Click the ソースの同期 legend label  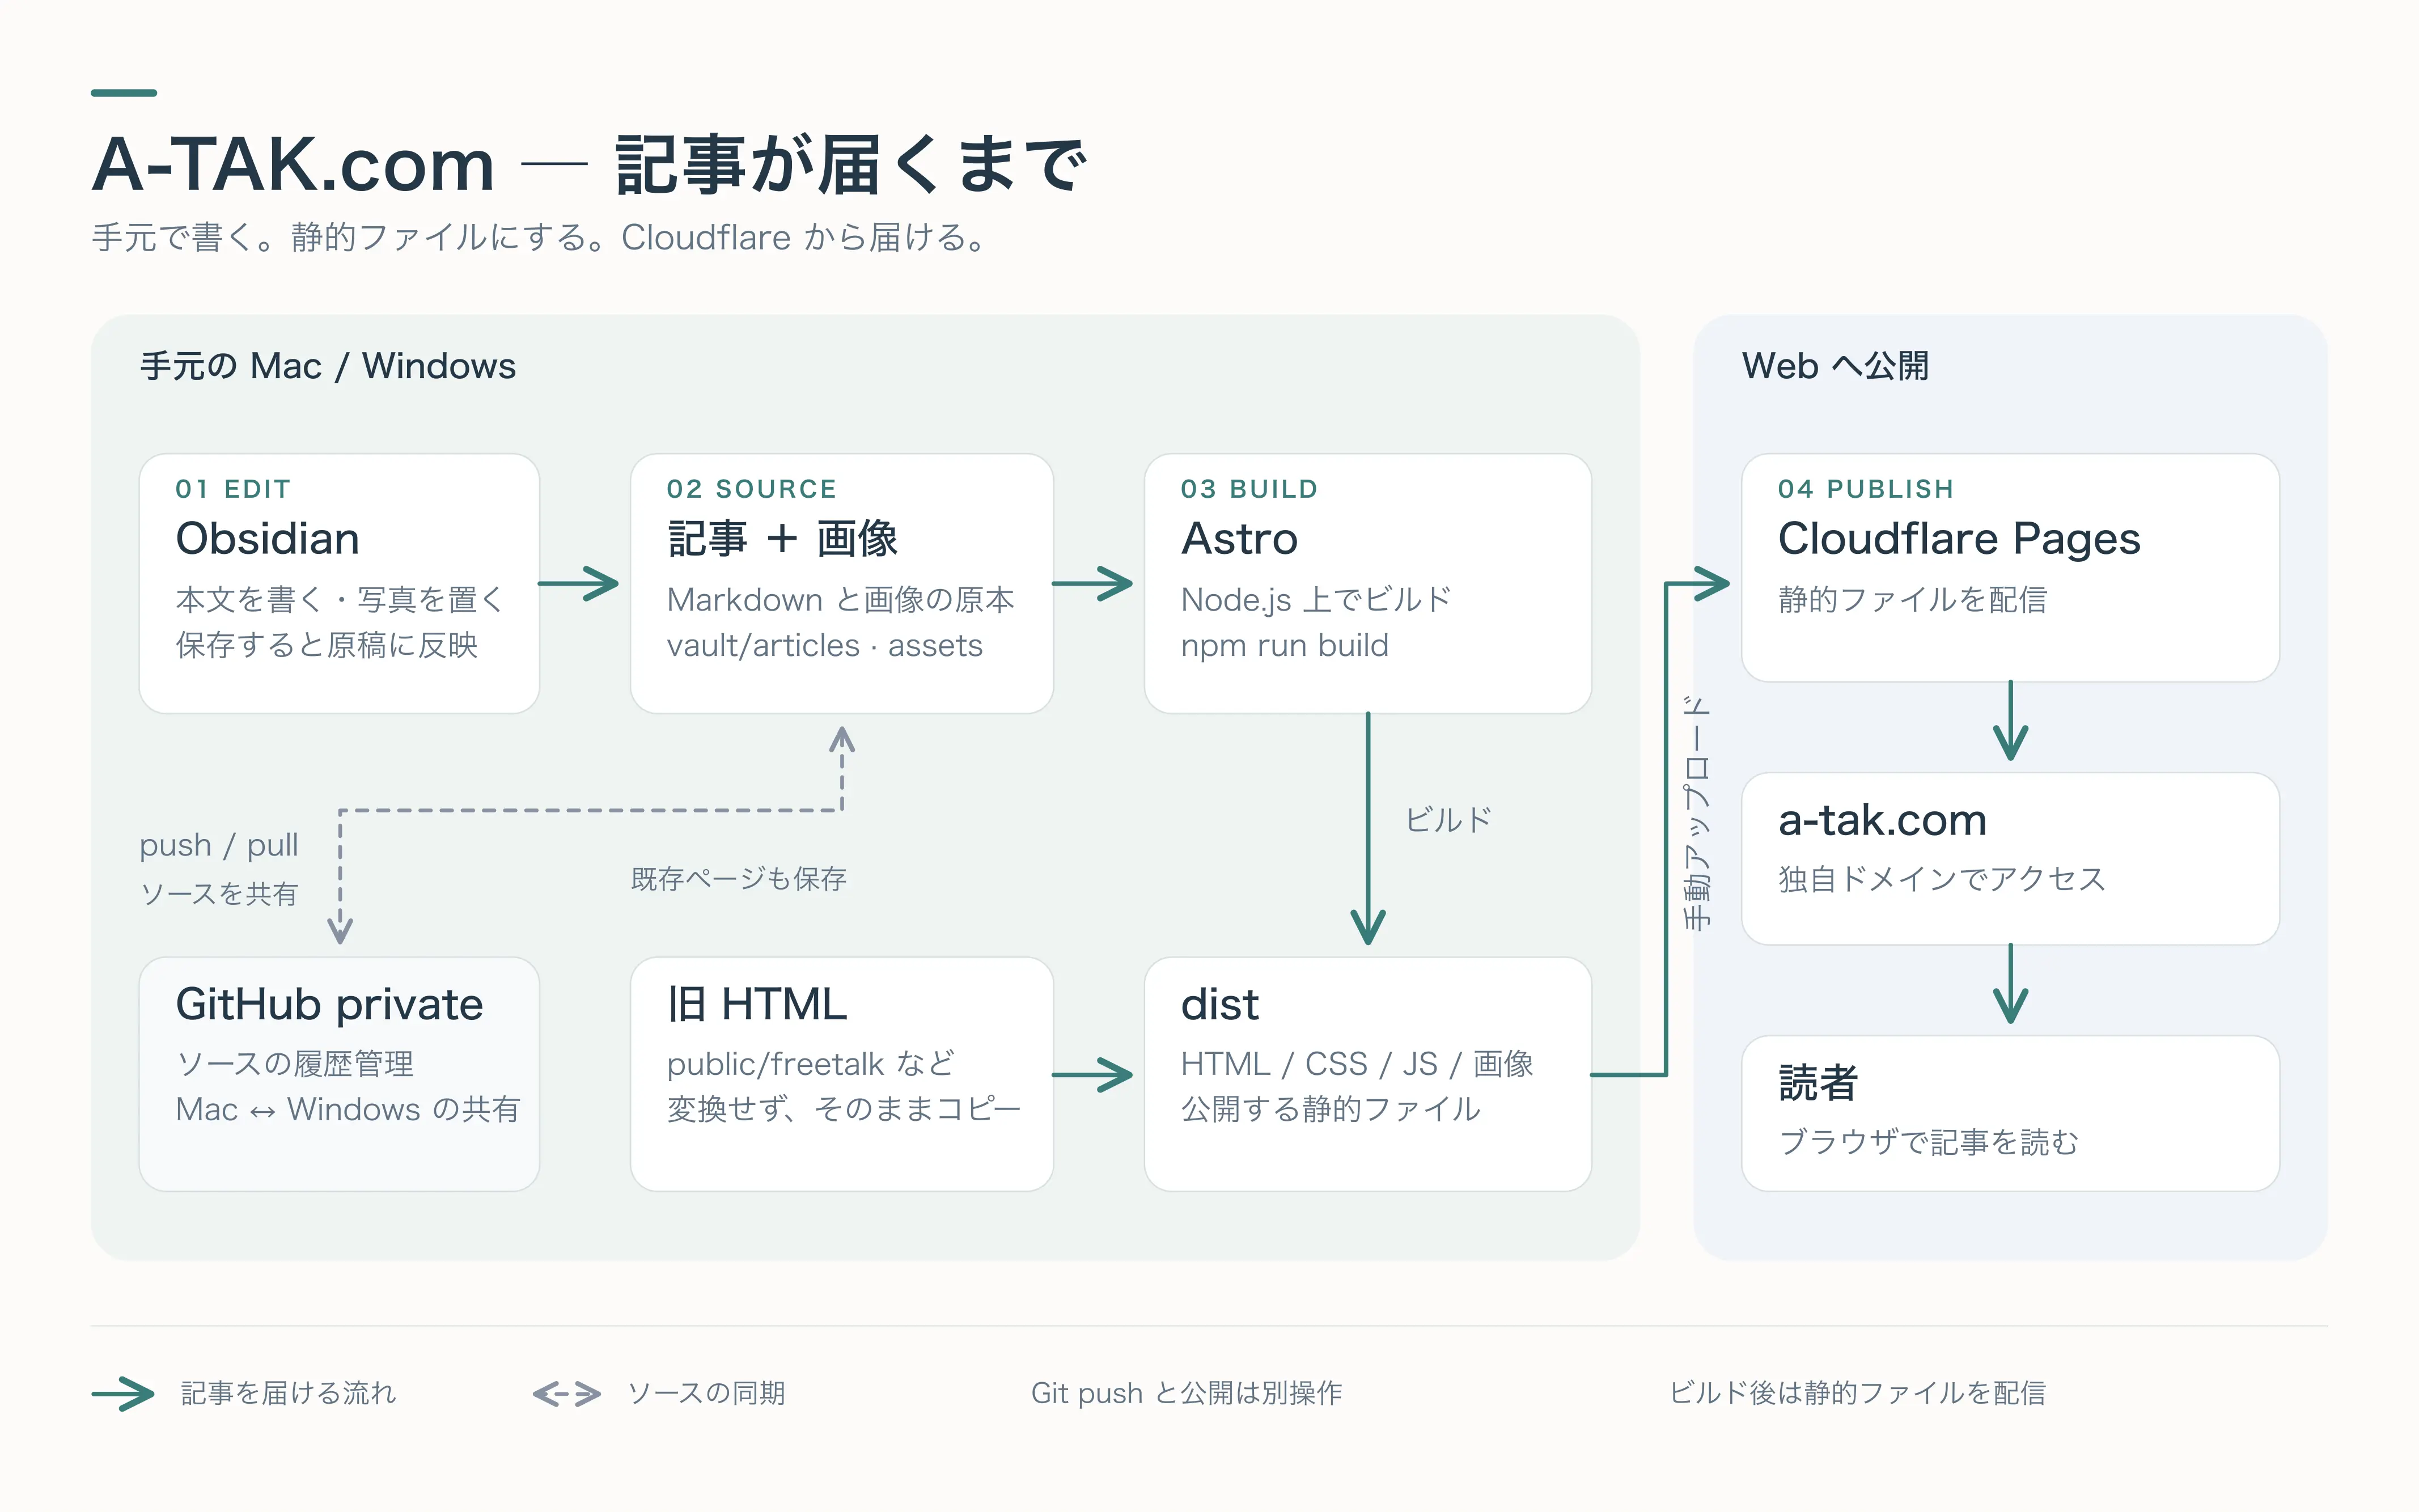[706, 1393]
